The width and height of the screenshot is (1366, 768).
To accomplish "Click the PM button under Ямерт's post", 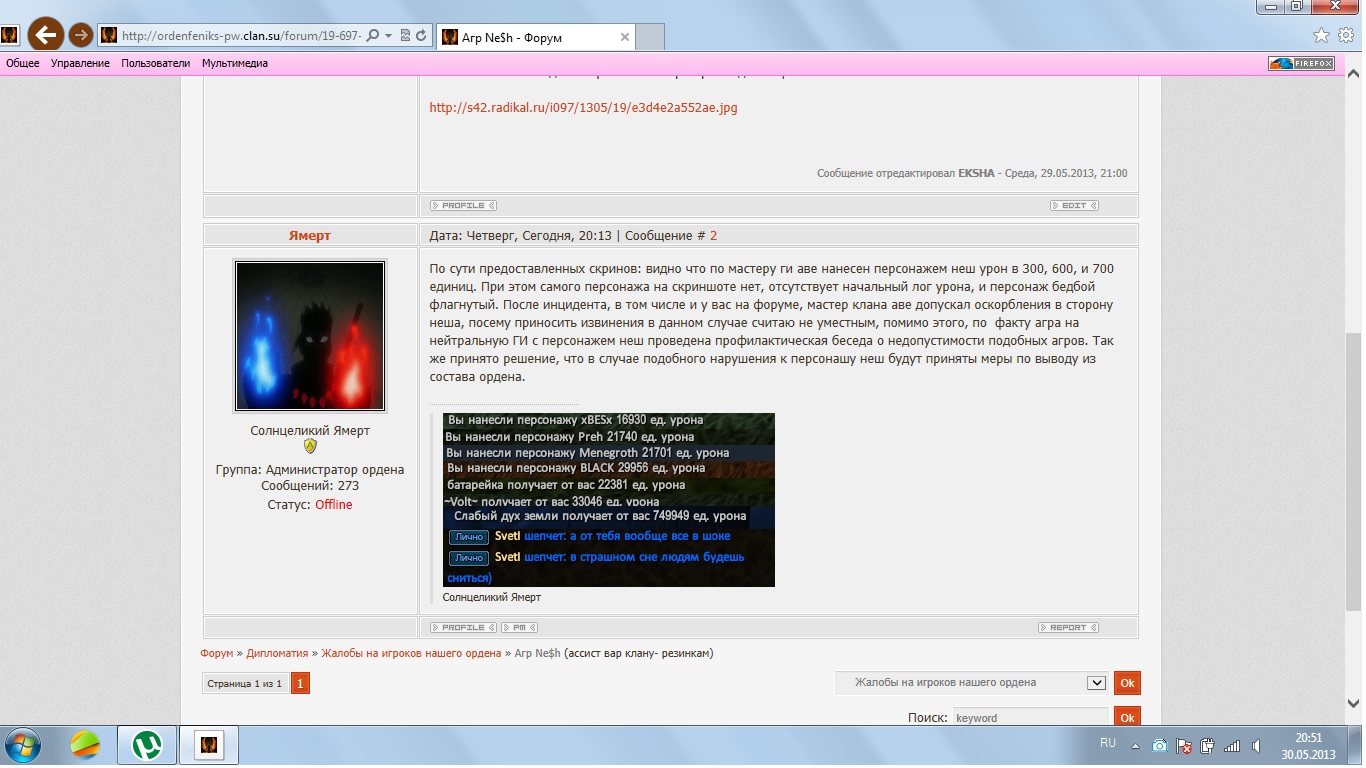I will click(x=519, y=628).
